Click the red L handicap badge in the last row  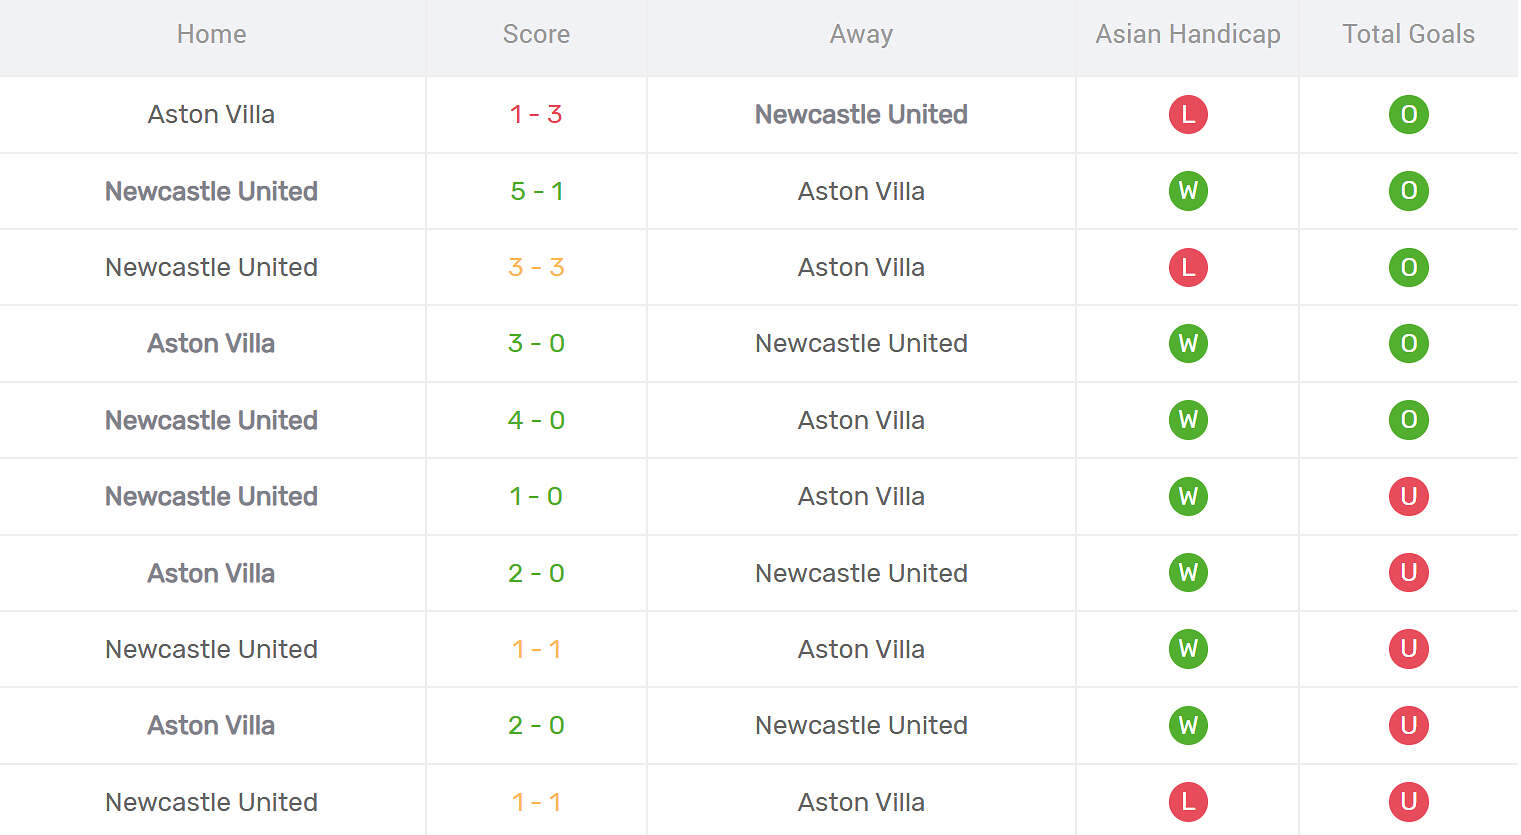(x=1188, y=802)
